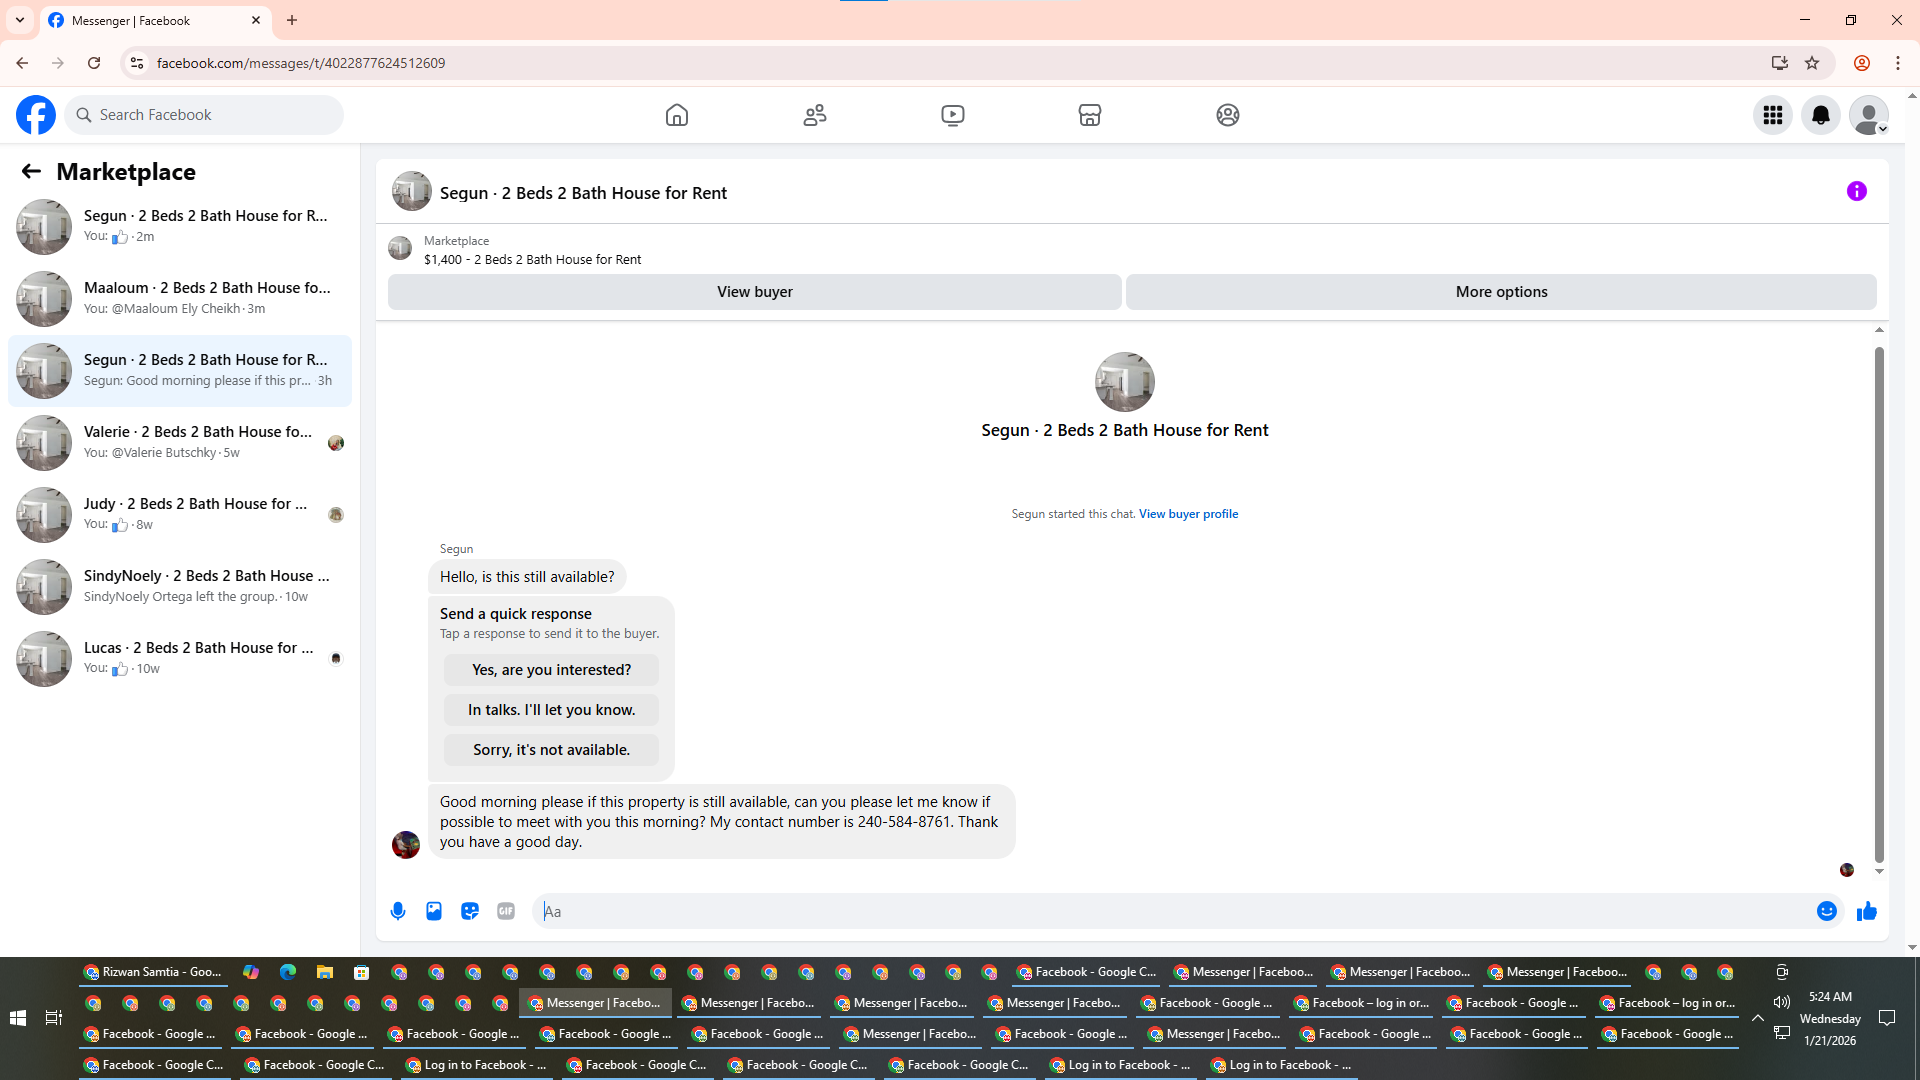Image resolution: width=1920 pixels, height=1080 pixels.
Task: Go to Marketplace tab in navbar
Action: tap(1089, 115)
